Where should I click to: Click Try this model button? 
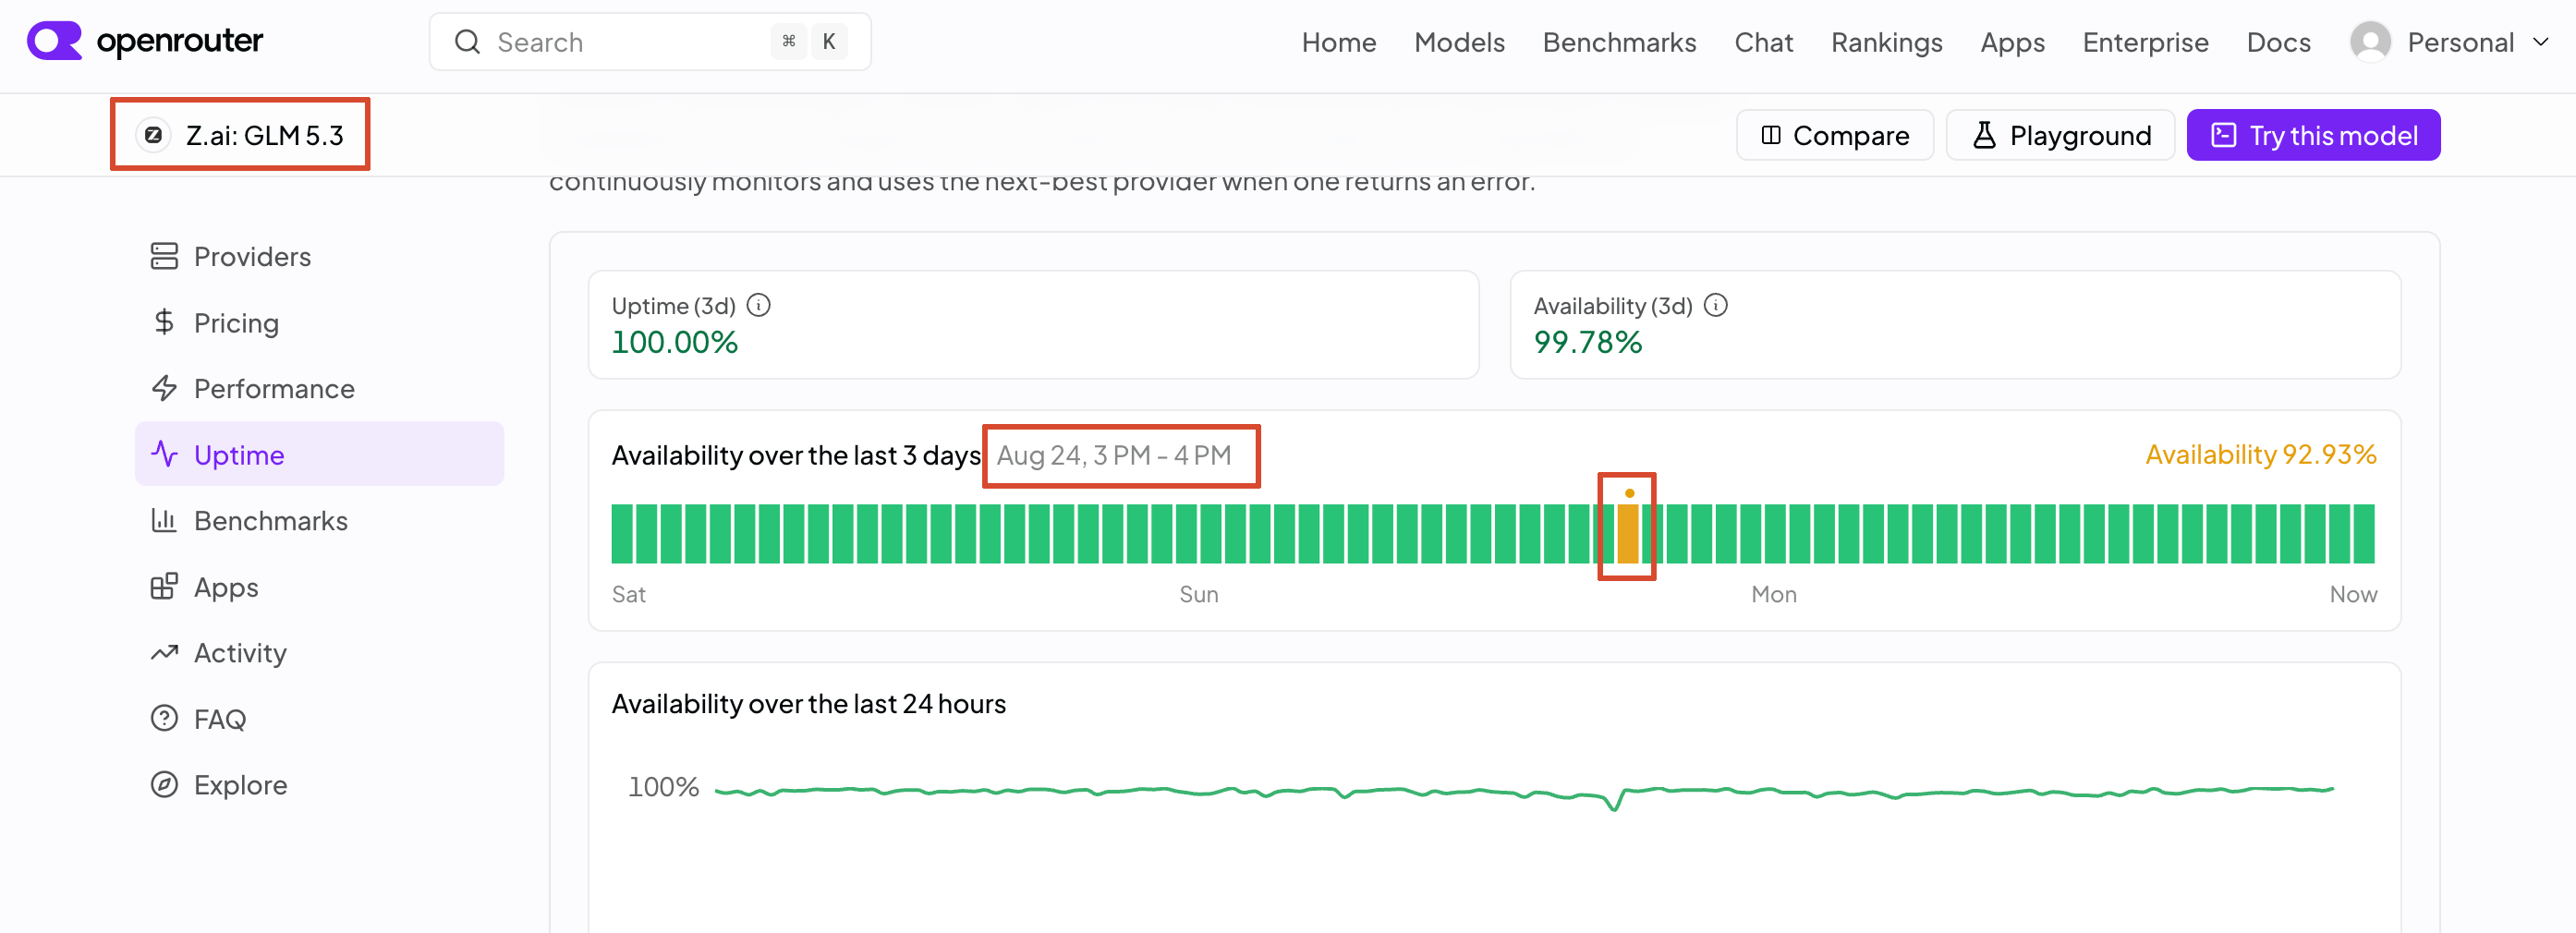click(x=2313, y=135)
